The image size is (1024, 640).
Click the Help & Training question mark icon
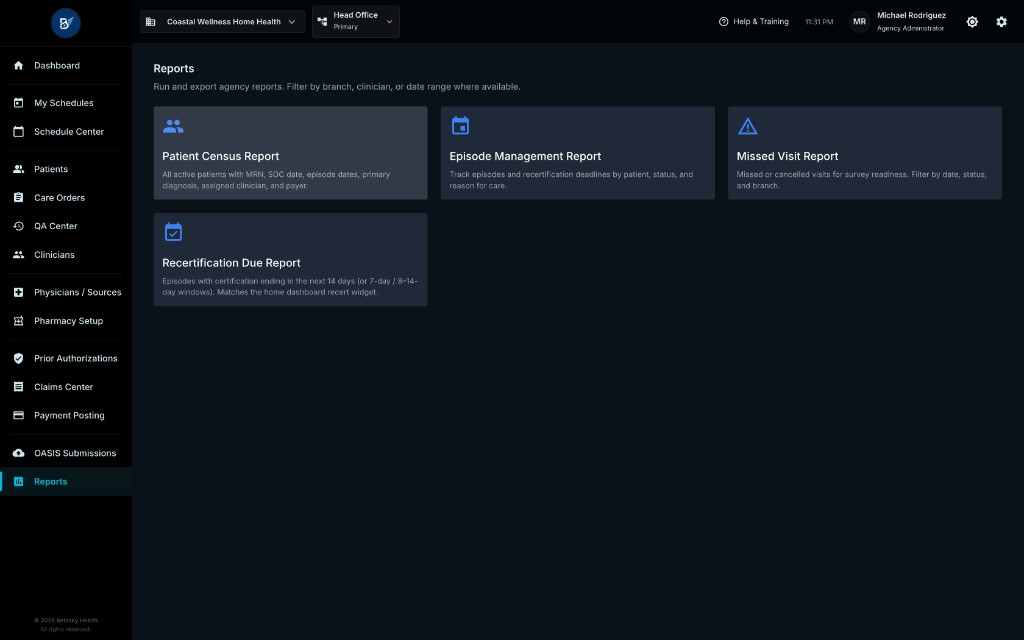pos(724,22)
